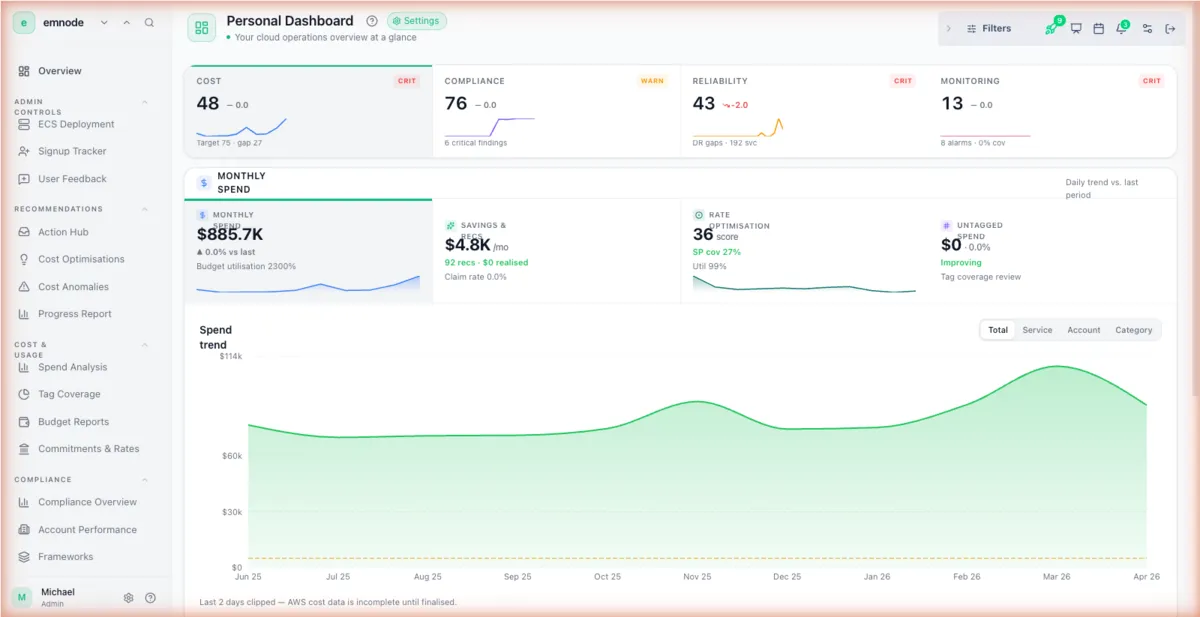Open the Michael Admin profile
Image resolution: width=1200 pixels, height=617 pixels.
click(58, 597)
